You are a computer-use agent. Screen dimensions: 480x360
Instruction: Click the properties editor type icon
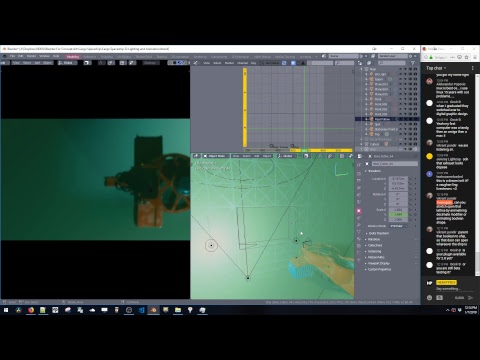[x=360, y=156]
